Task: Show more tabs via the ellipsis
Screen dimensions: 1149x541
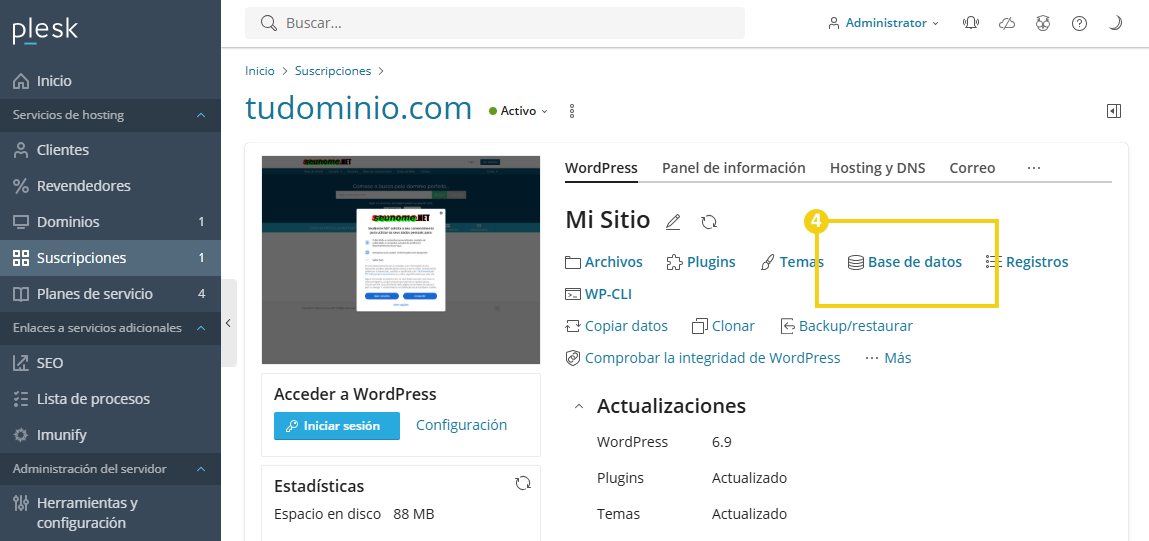Action: [x=1034, y=168]
